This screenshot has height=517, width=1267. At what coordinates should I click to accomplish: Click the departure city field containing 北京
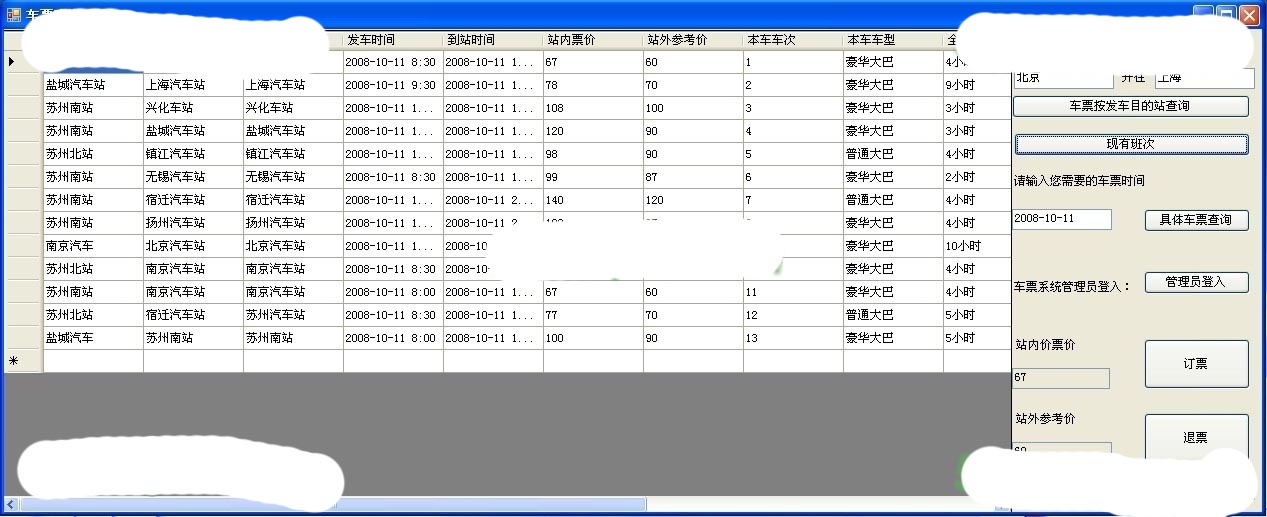pos(1062,78)
